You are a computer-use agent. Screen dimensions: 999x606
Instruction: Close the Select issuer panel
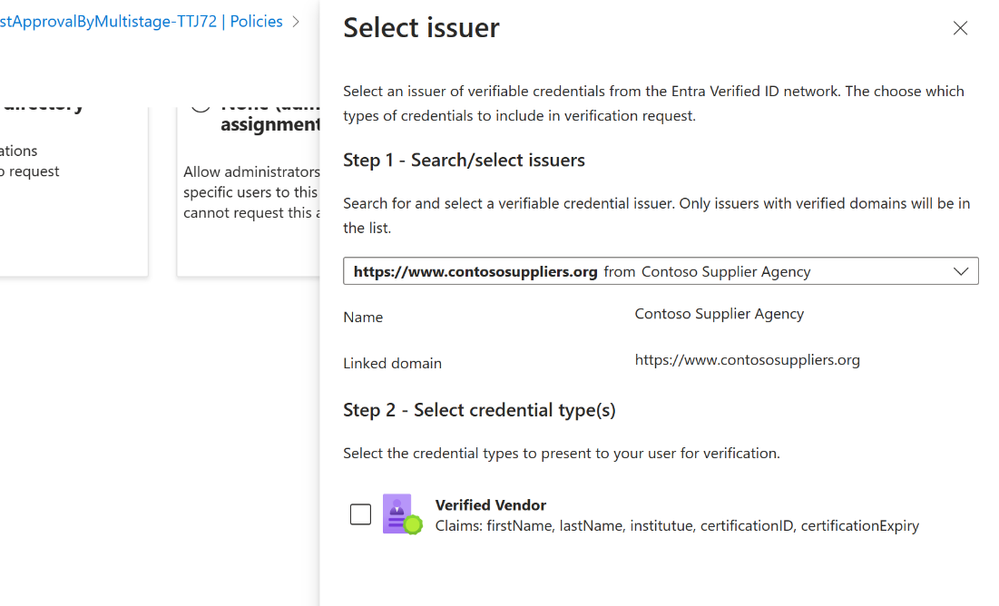click(960, 28)
